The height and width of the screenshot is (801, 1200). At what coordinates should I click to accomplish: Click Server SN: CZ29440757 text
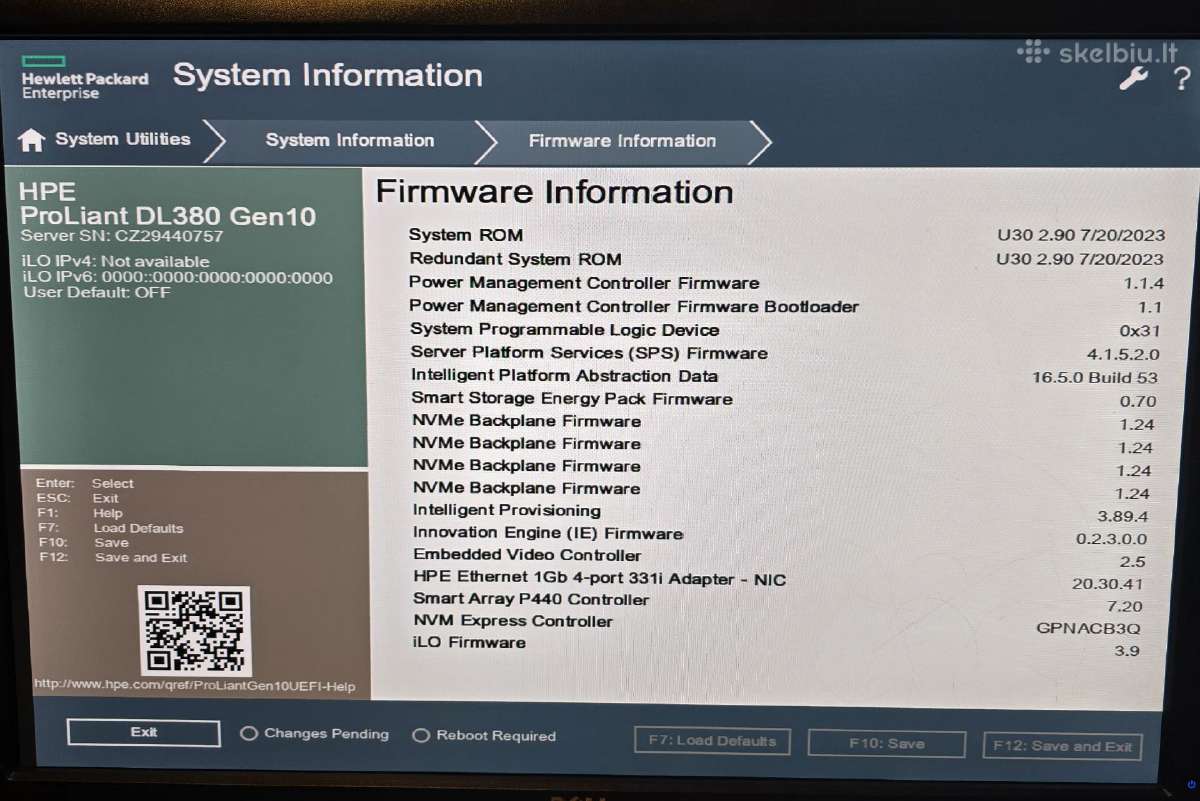click(x=121, y=237)
